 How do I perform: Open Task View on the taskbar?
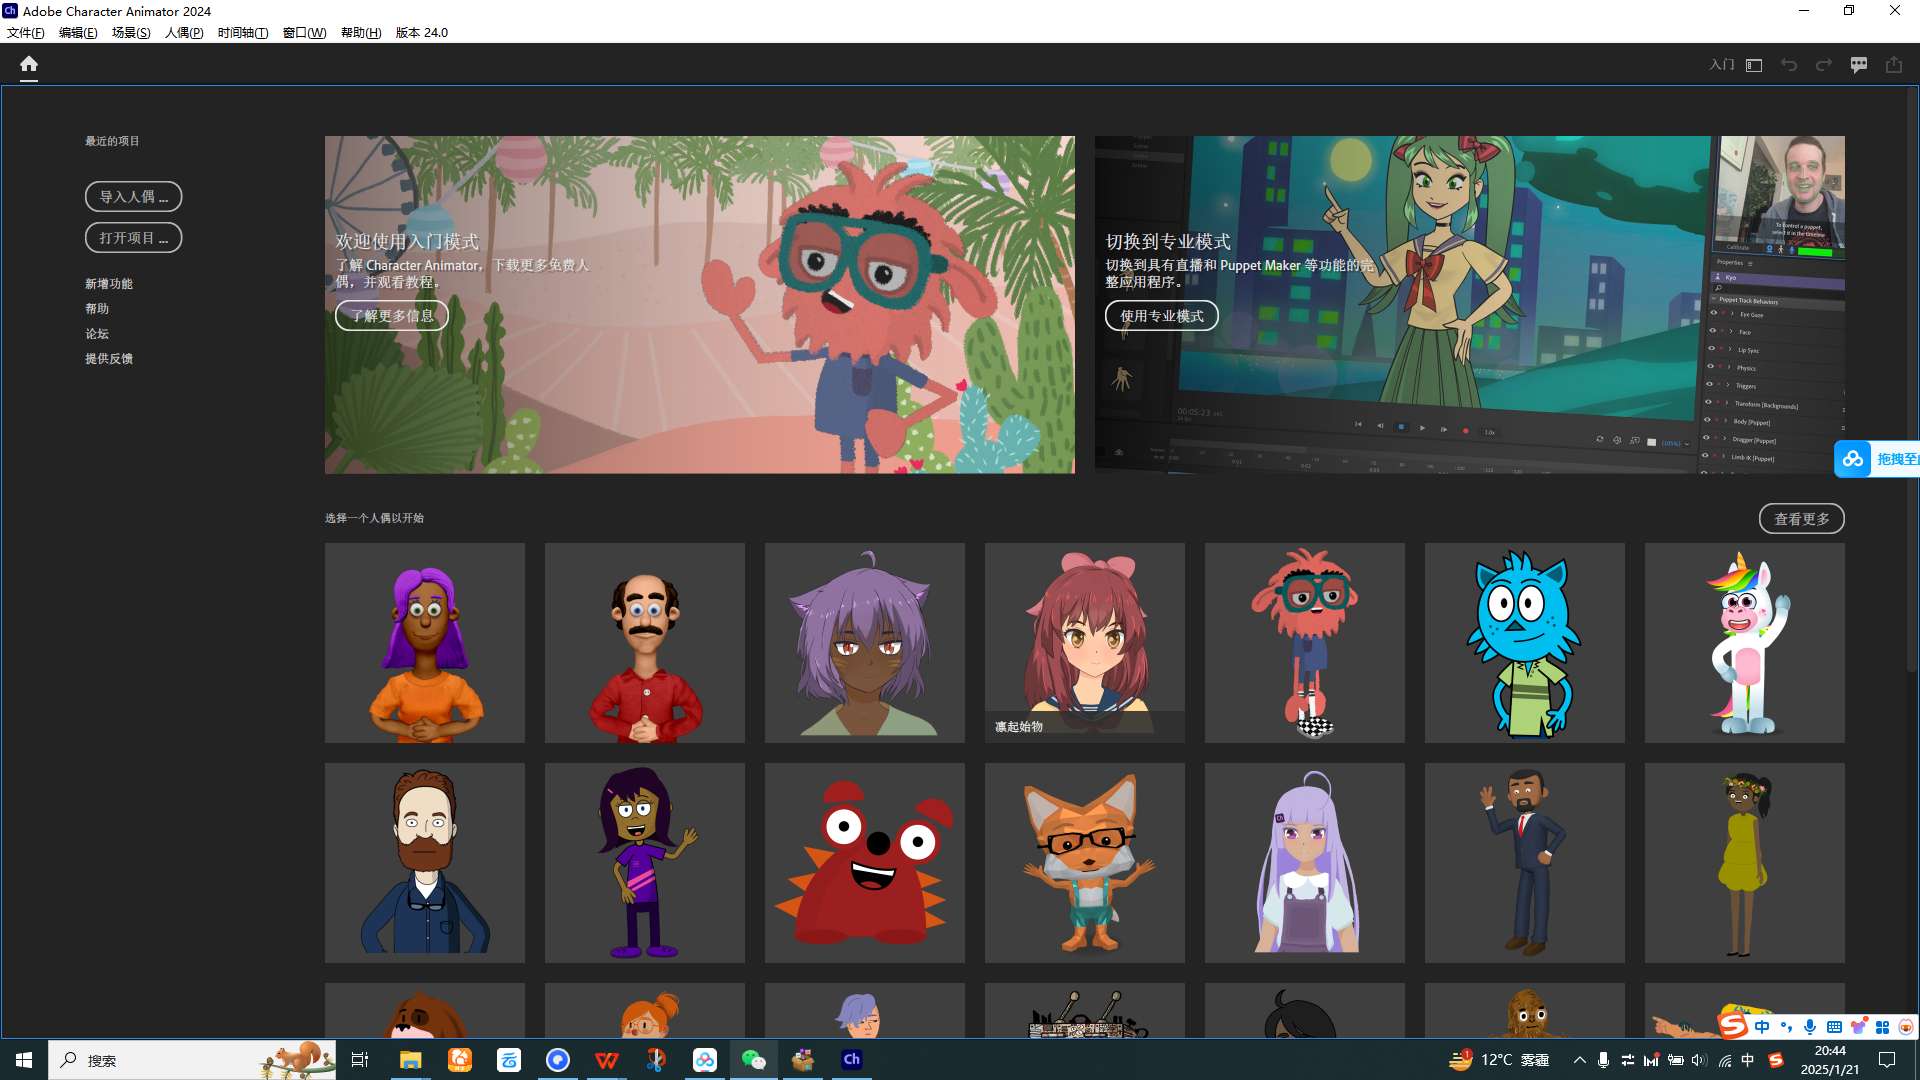click(360, 1060)
